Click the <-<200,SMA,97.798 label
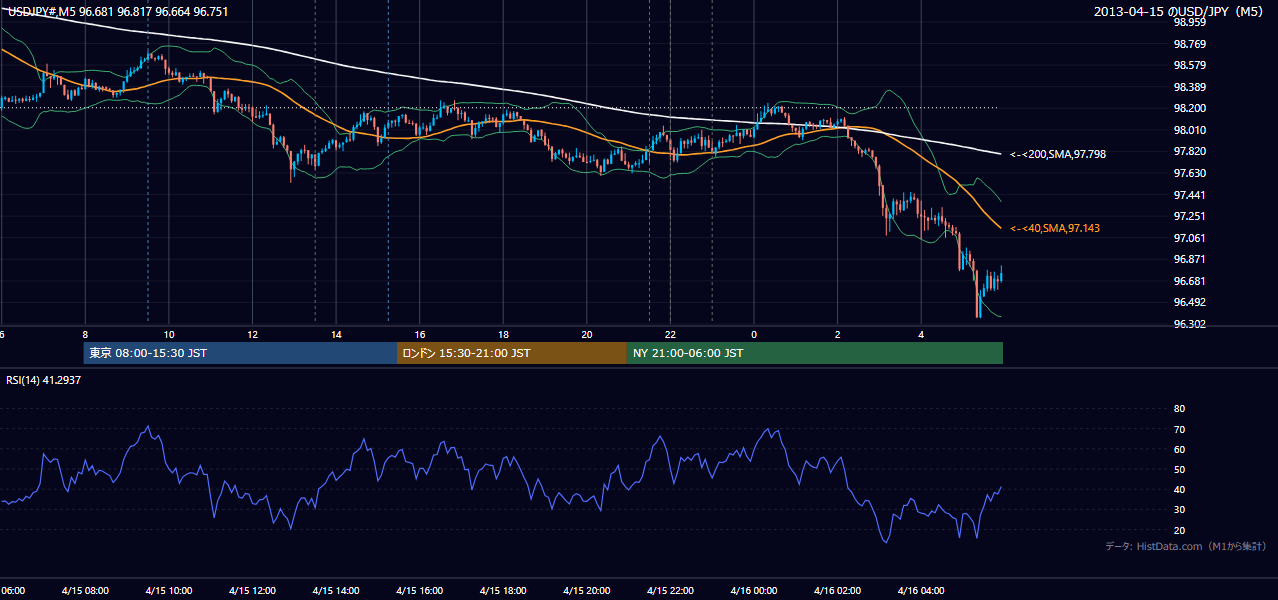The image size is (1278, 600). coord(1057,154)
